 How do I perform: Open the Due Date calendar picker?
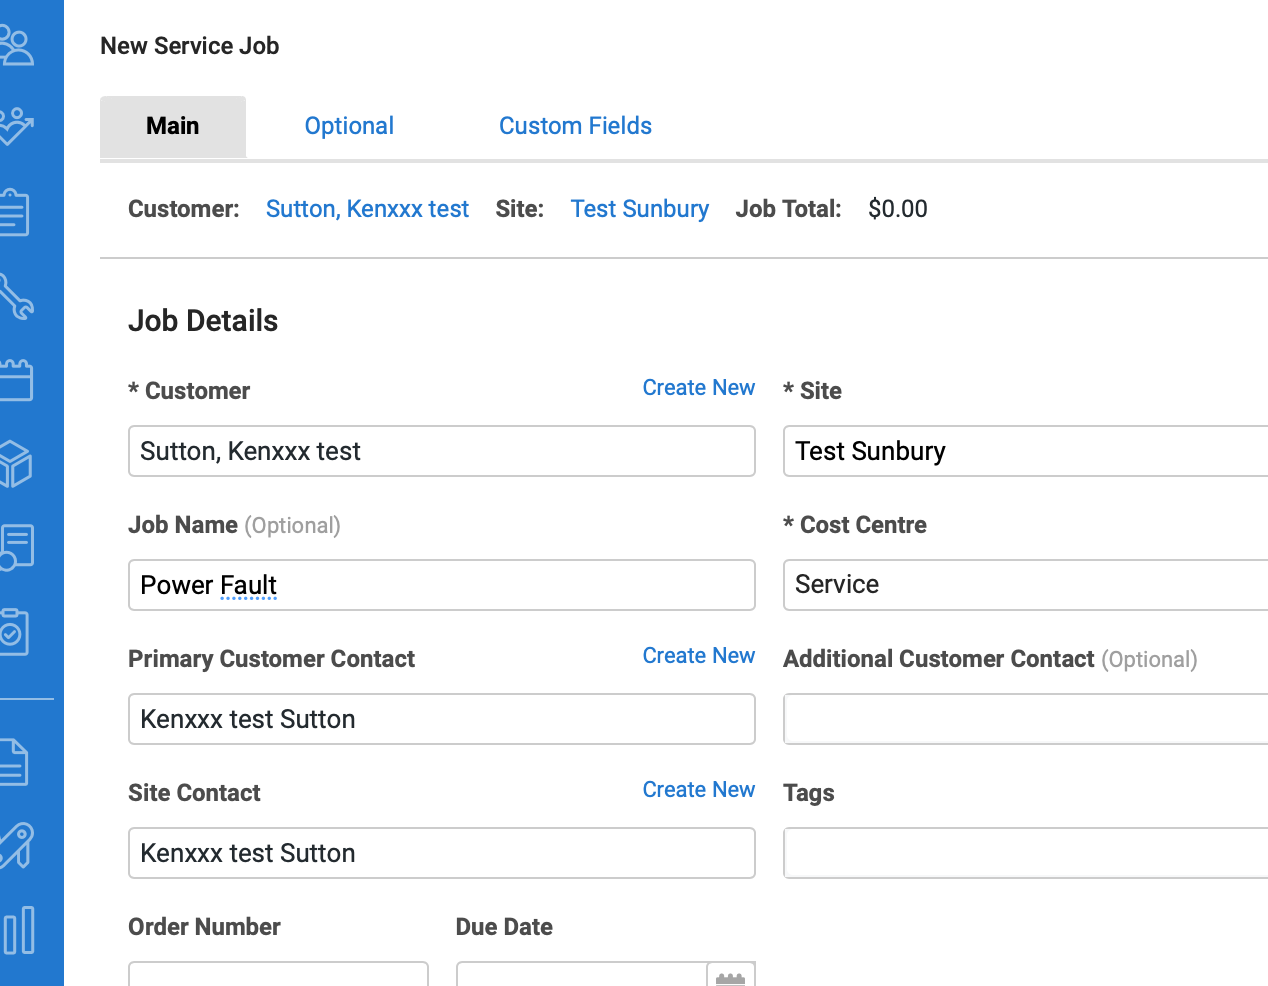pyautogui.click(x=730, y=975)
